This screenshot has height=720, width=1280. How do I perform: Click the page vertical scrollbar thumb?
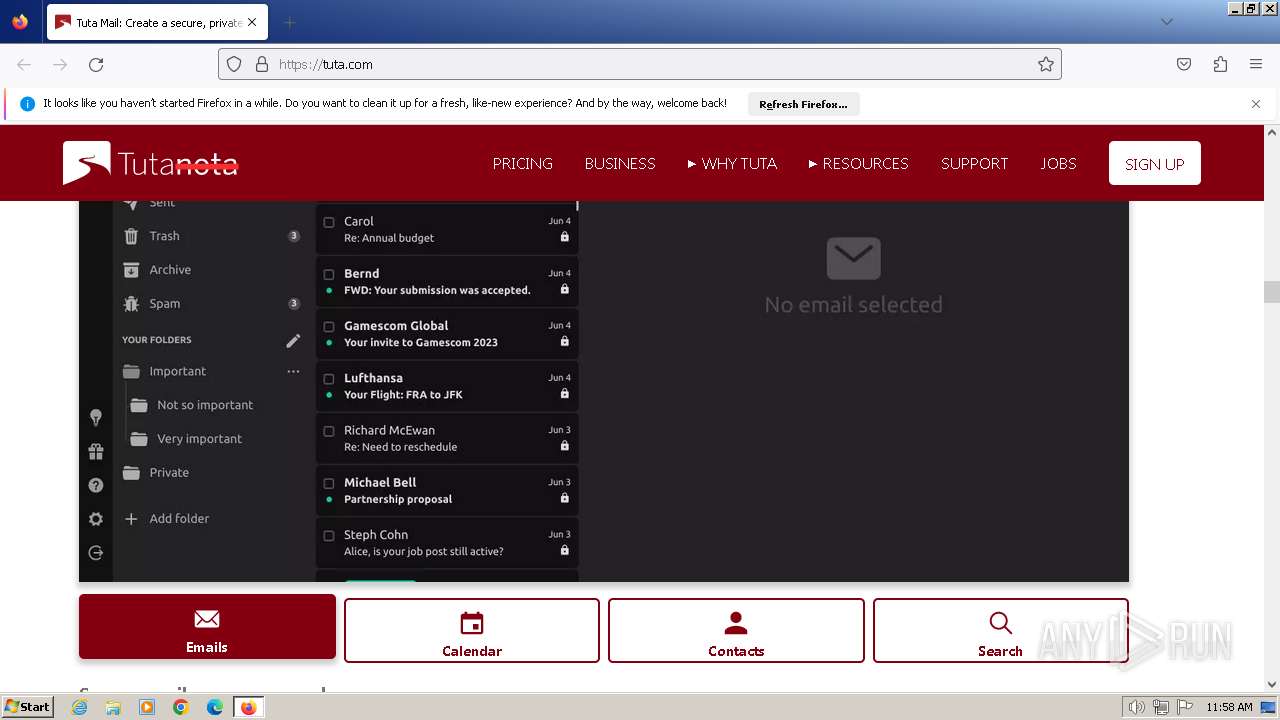[1272, 292]
